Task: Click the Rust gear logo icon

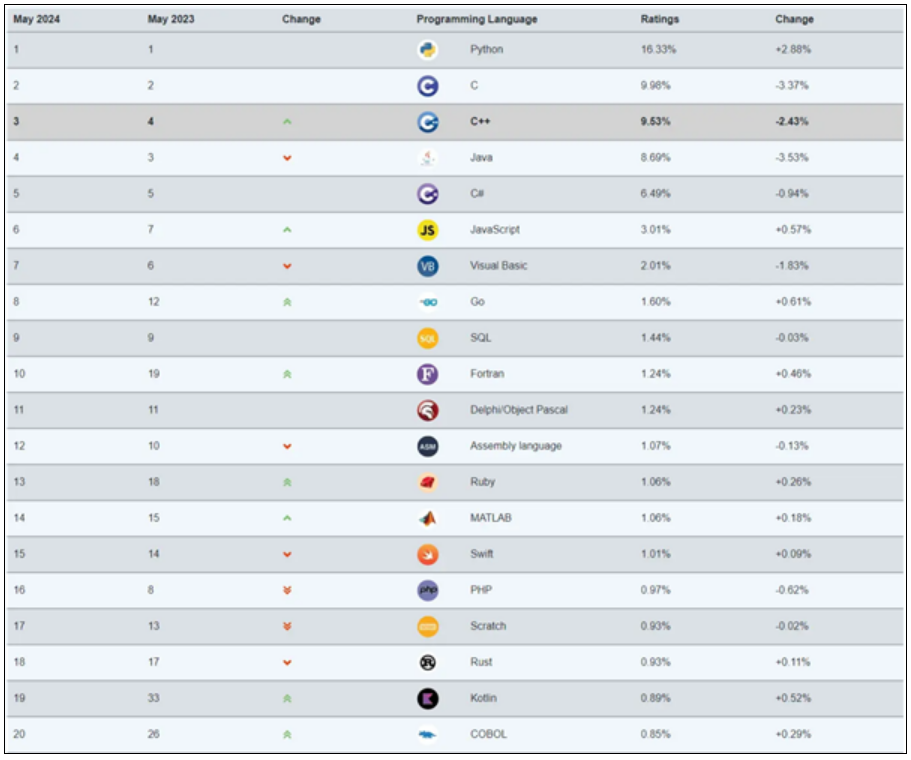Action: click(428, 662)
